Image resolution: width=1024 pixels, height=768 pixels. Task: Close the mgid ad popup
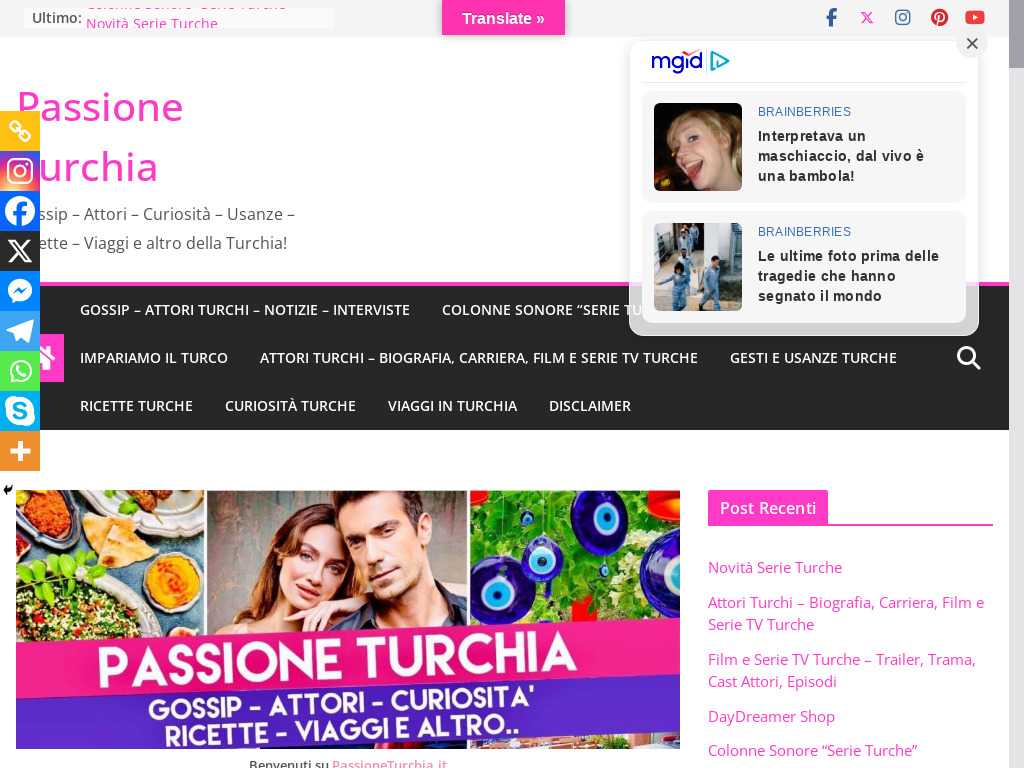click(972, 44)
